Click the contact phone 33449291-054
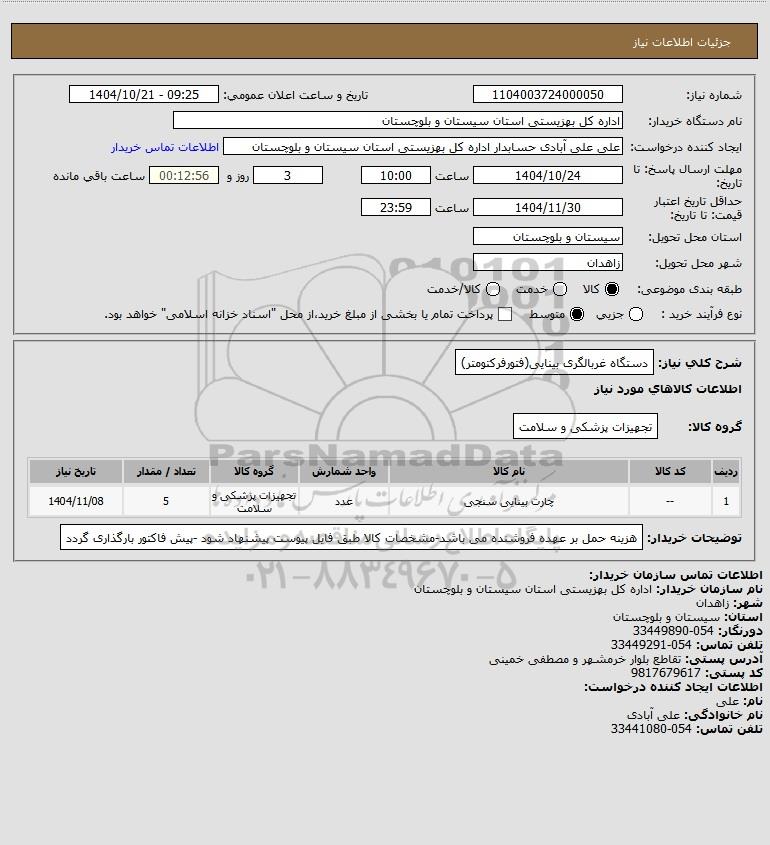 click(651, 645)
